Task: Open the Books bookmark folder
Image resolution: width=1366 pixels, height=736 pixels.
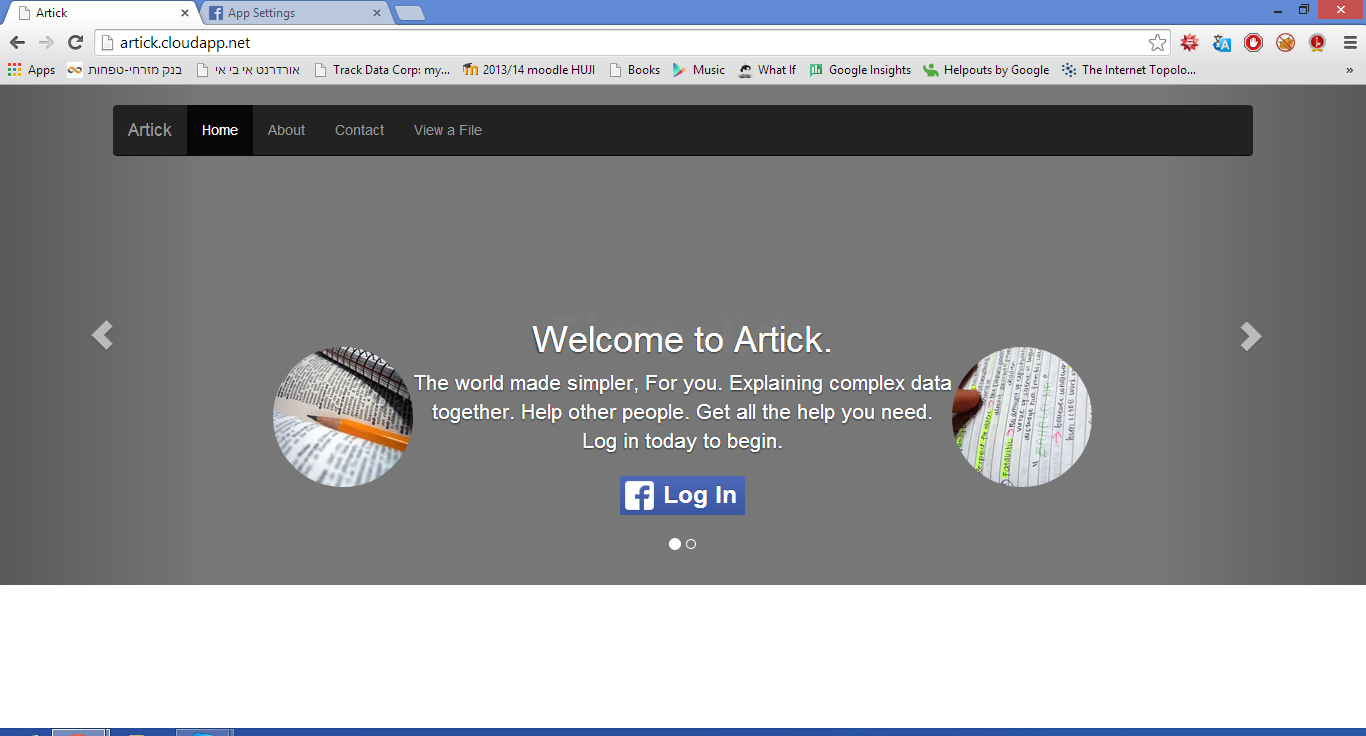Action: pyautogui.click(x=635, y=70)
